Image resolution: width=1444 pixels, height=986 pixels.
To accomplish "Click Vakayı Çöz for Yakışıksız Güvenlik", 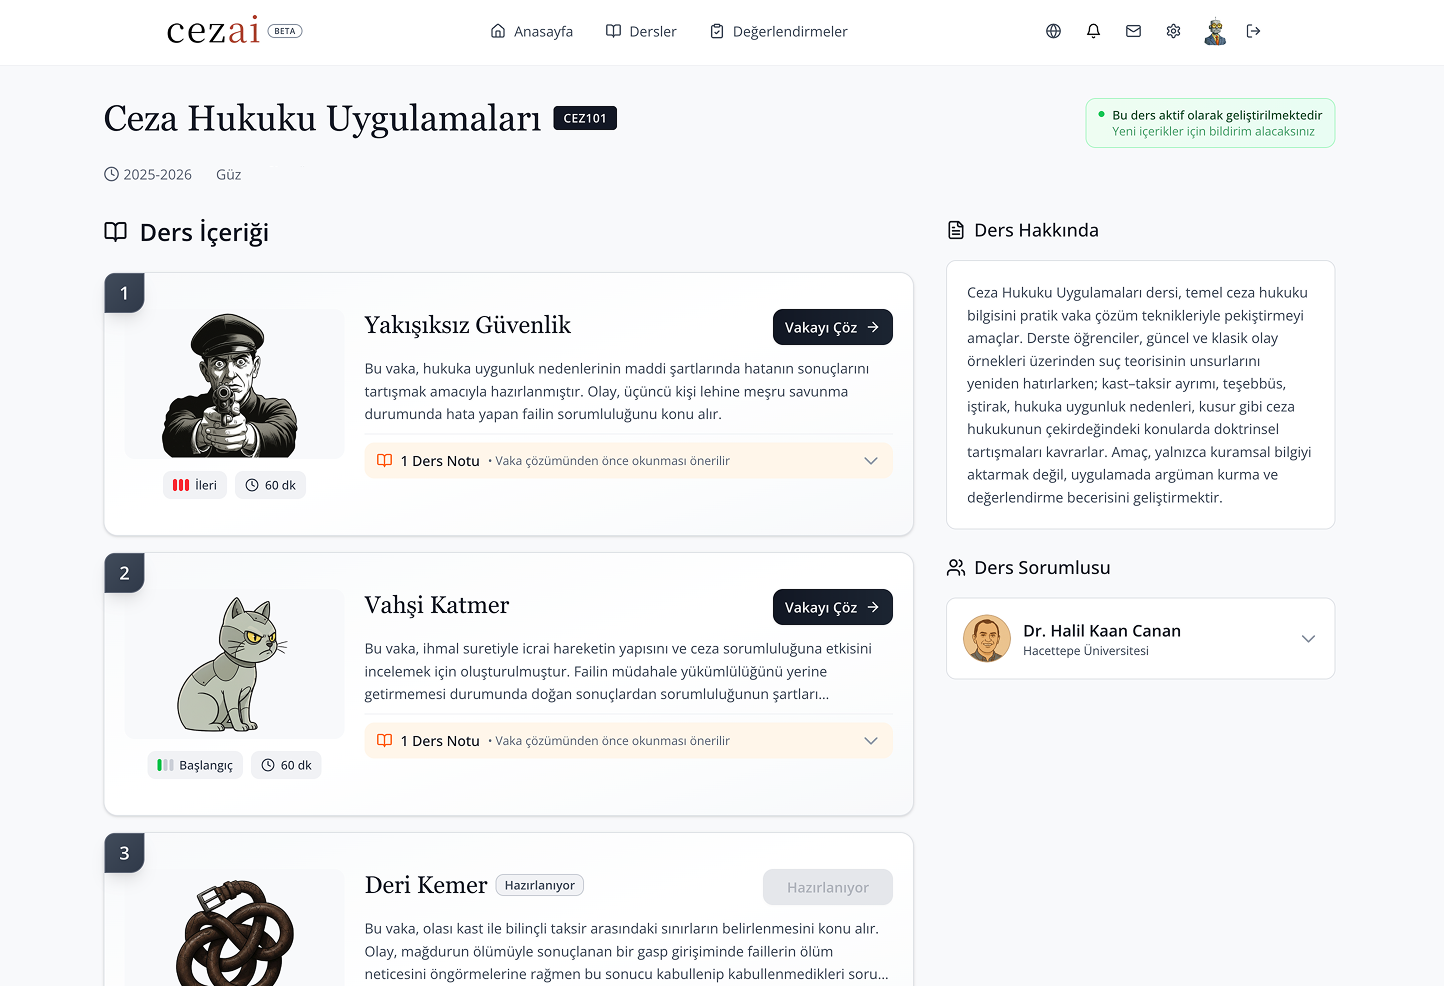I will (832, 327).
